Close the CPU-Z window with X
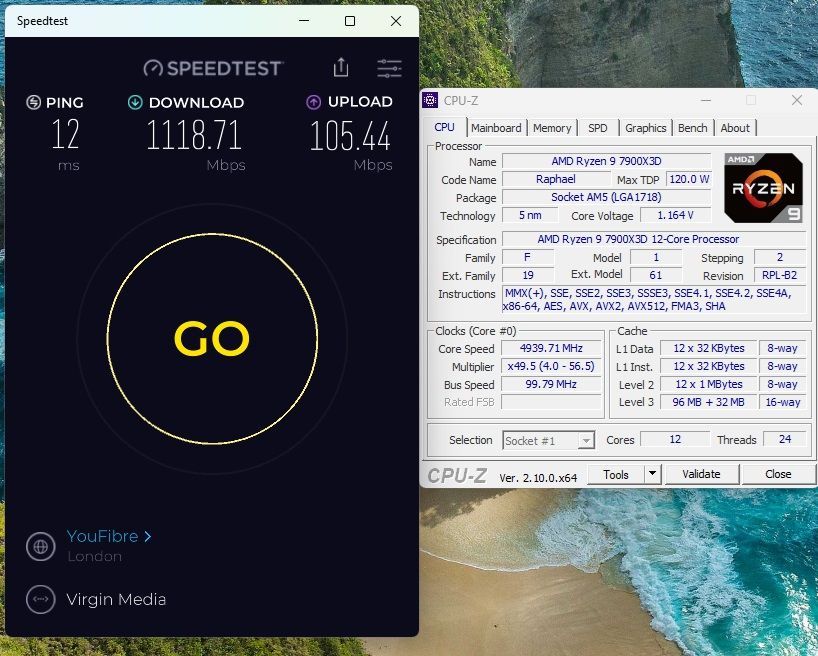Viewport: 818px width, 656px height. click(x=797, y=100)
